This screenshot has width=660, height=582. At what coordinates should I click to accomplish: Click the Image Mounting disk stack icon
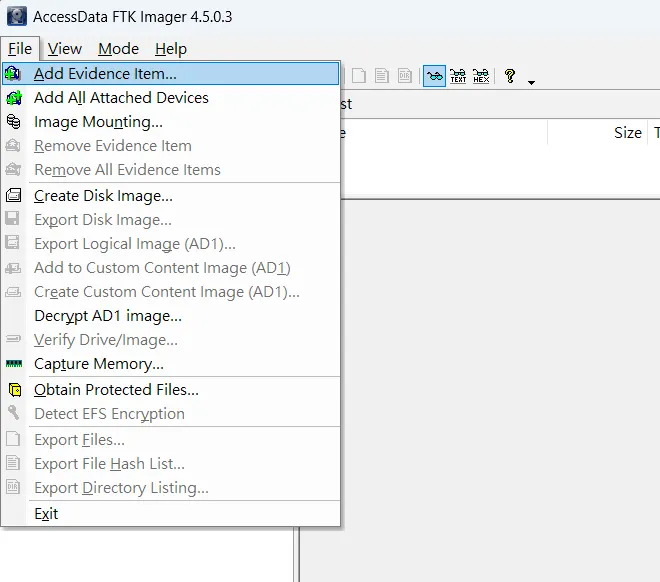tap(13, 121)
